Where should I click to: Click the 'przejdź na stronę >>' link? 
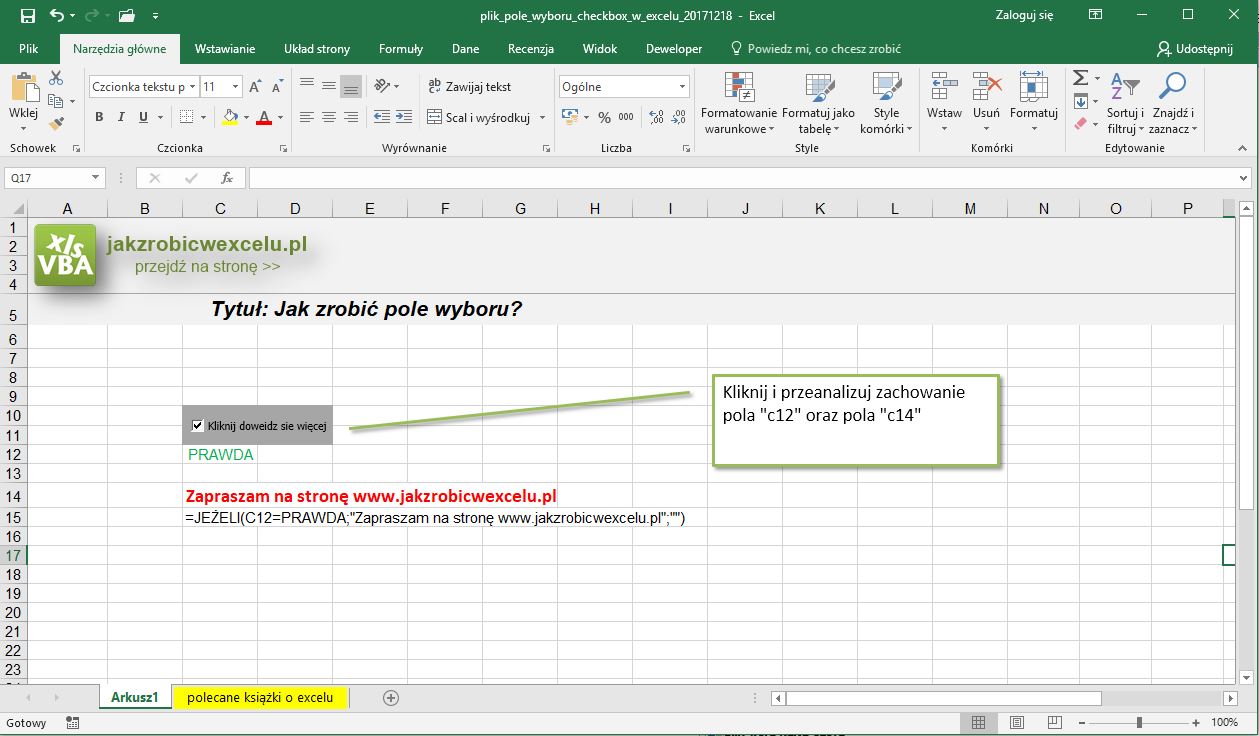click(208, 267)
